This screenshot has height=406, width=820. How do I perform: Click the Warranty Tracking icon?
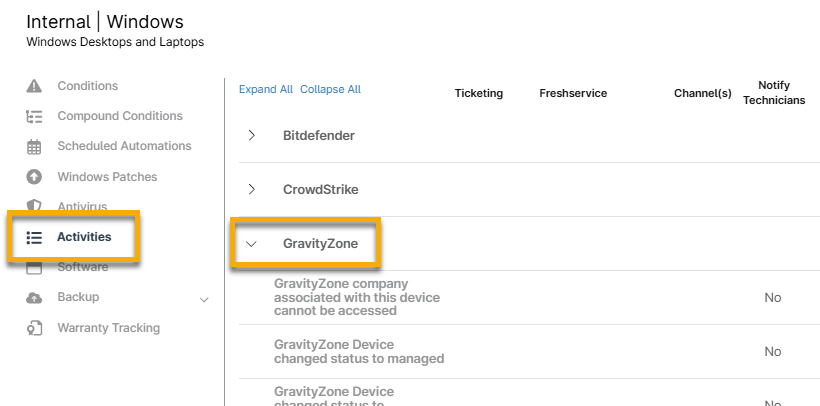point(34,328)
